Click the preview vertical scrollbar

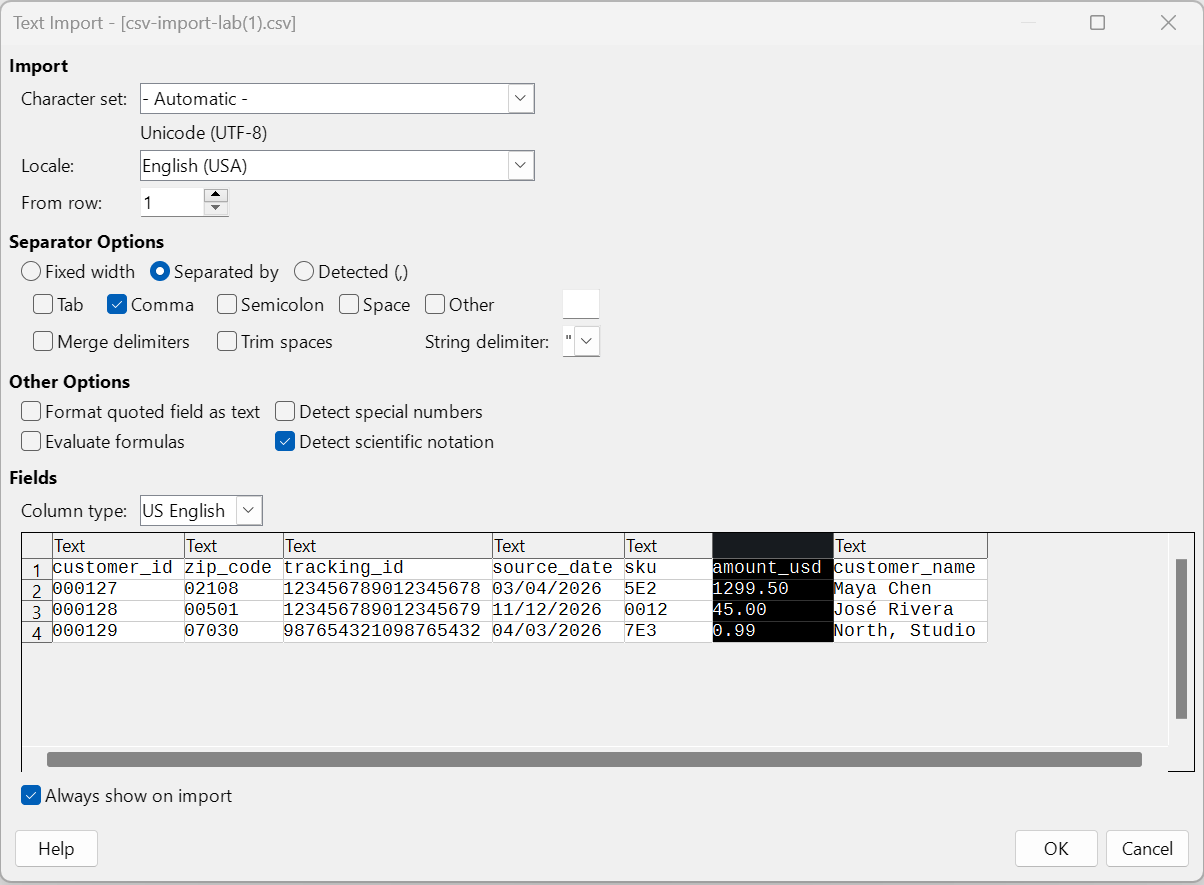1181,639
